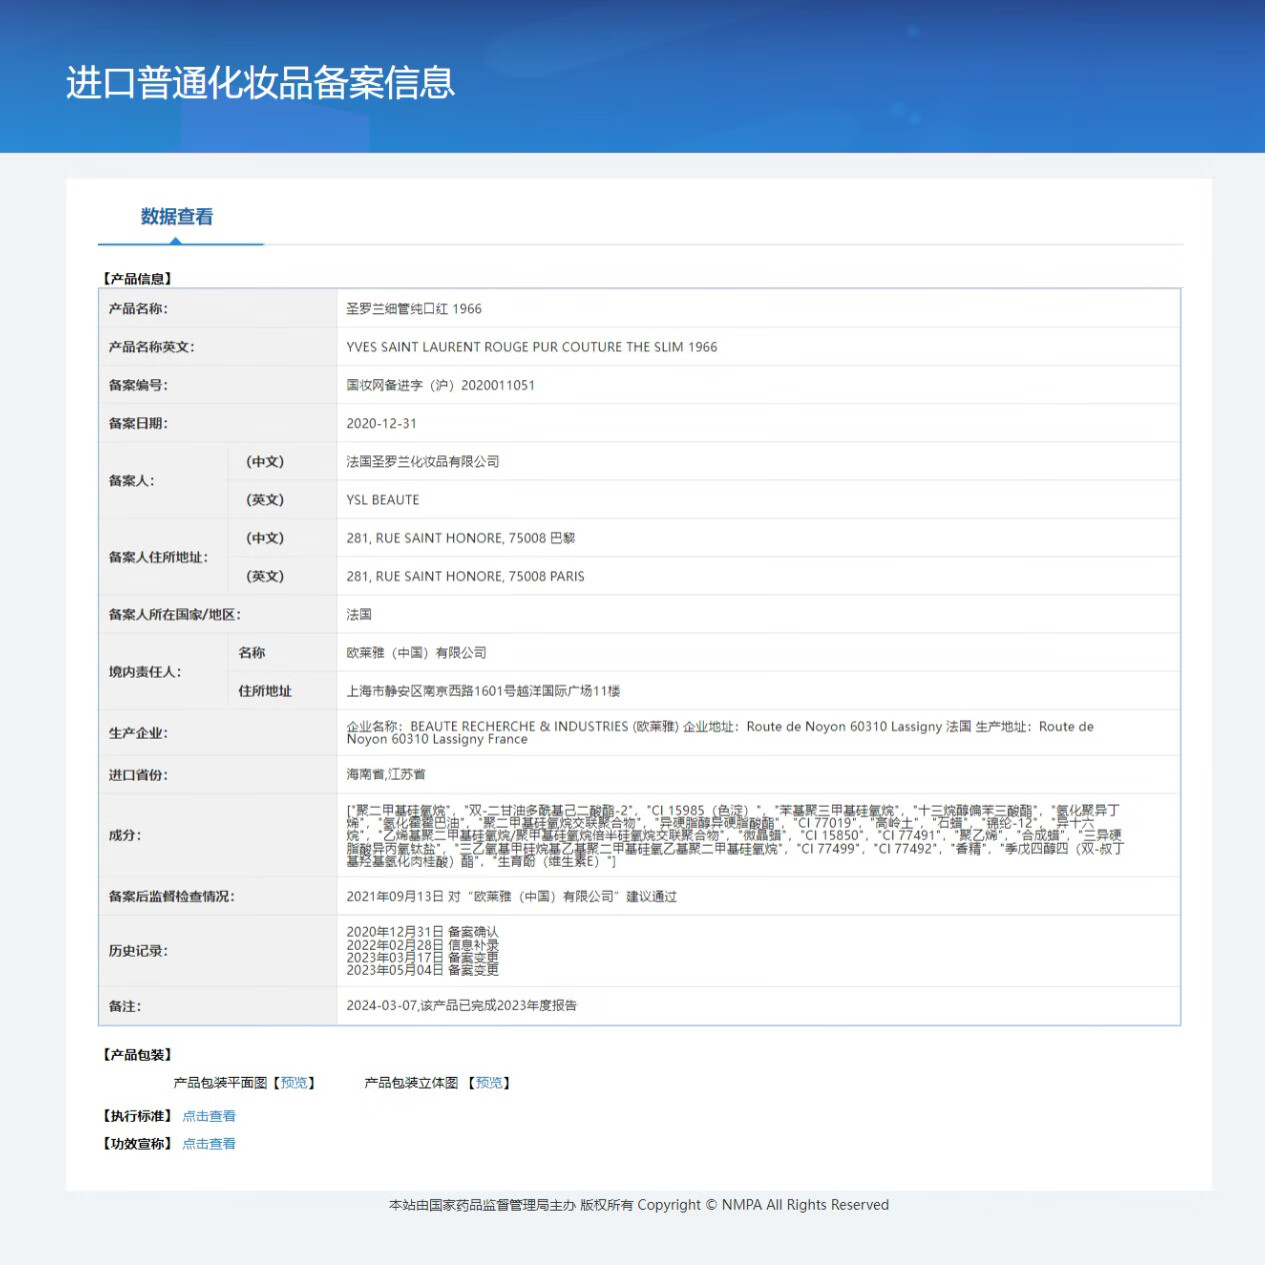The height and width of the screenshot is (1265, 1265).
Task: Open 预览 for 产品包装立体图
Action: pos(489,1082)
